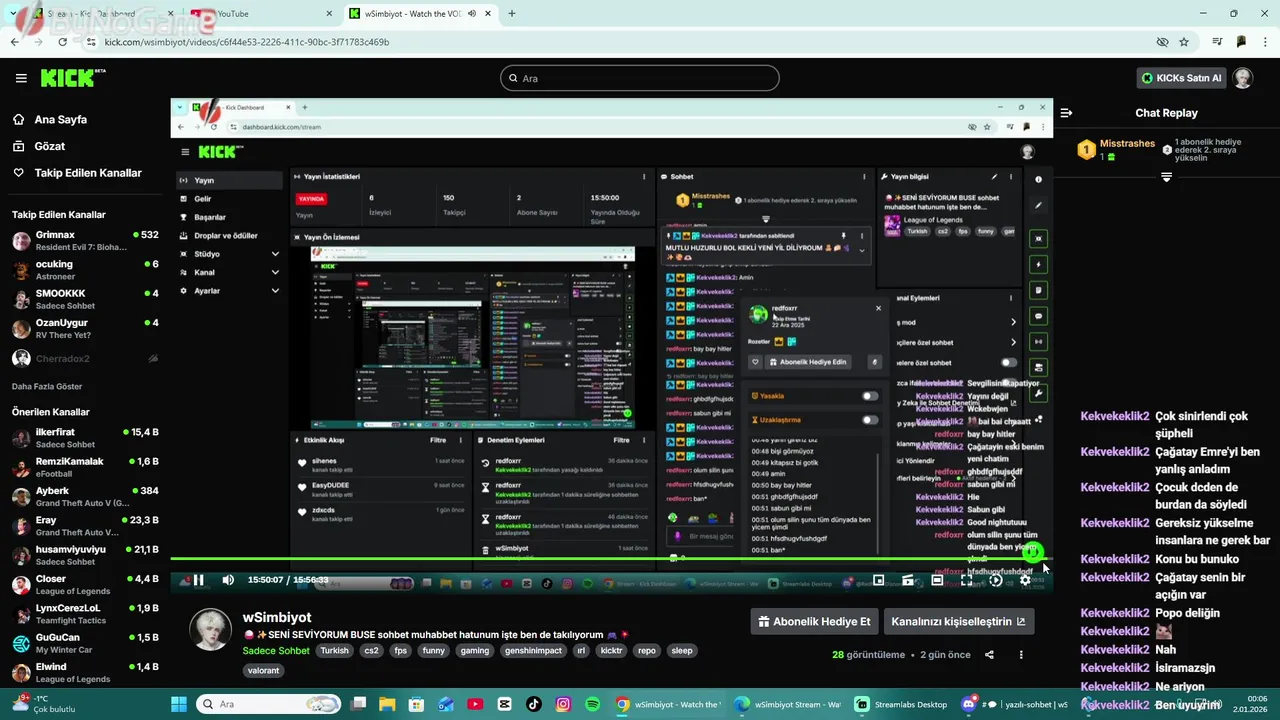Viewport: 1280px width, 720px height.
Task: Open a new browser tab
Action: [x=512, y=14]
